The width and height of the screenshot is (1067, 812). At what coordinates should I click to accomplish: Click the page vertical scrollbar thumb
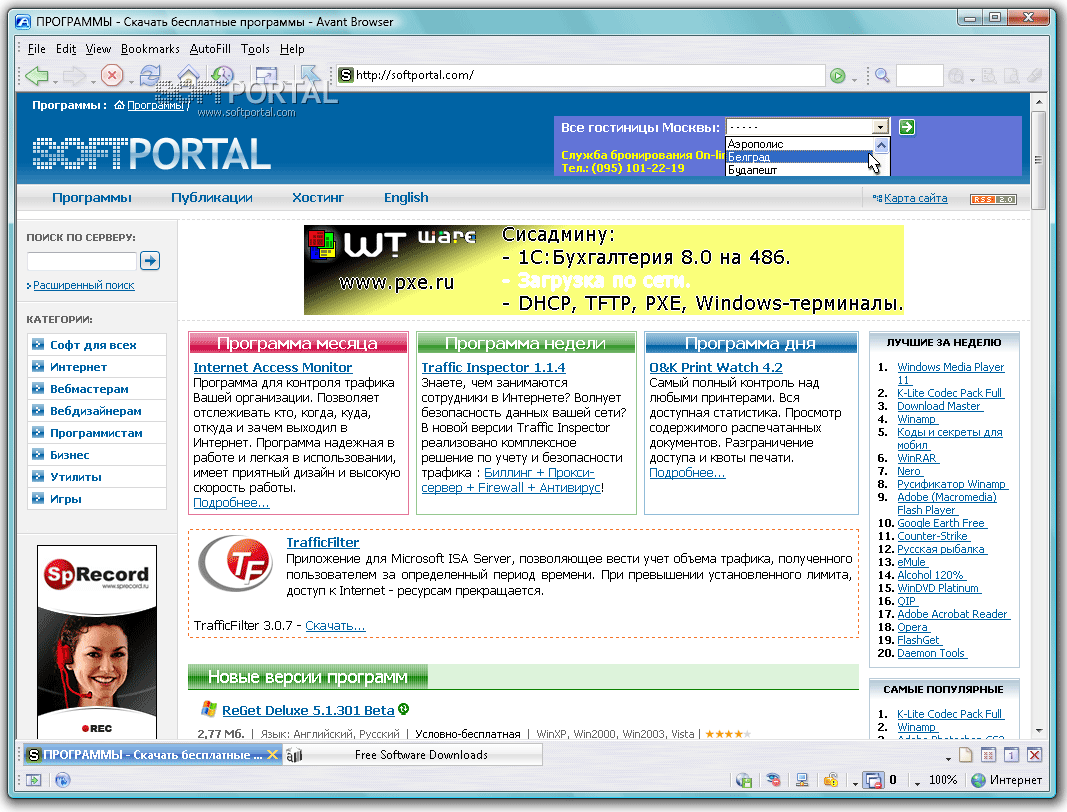click(x=1038, y=161)
